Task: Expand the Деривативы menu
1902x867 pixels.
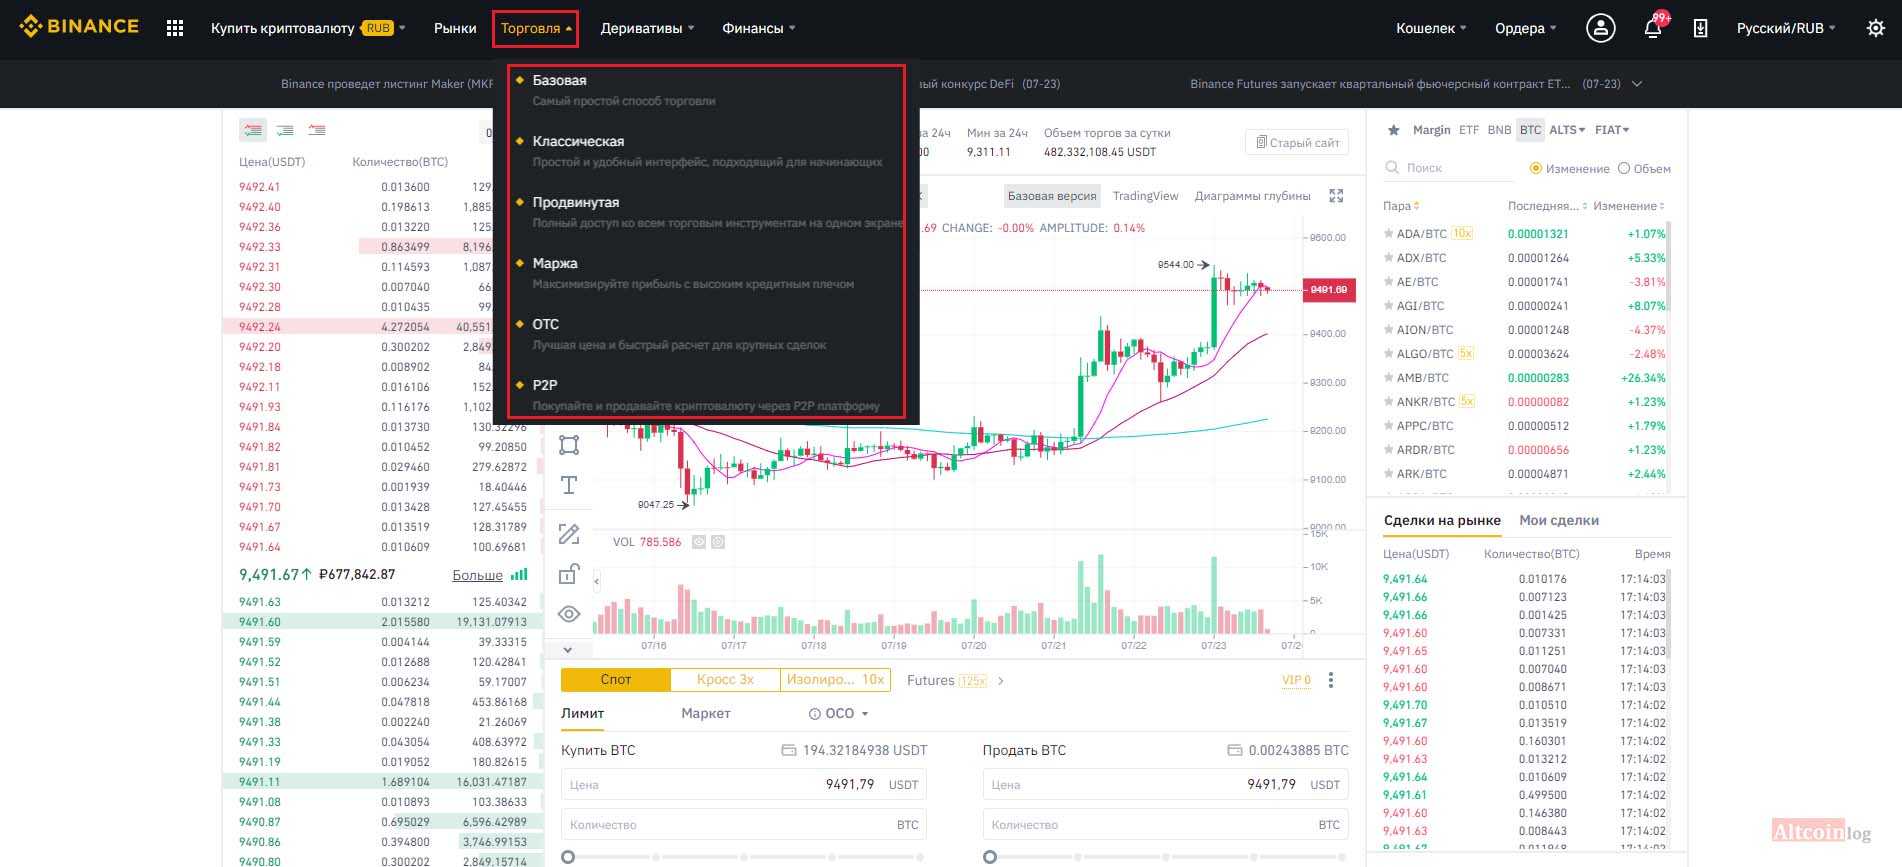Action: tap(648, 28)
